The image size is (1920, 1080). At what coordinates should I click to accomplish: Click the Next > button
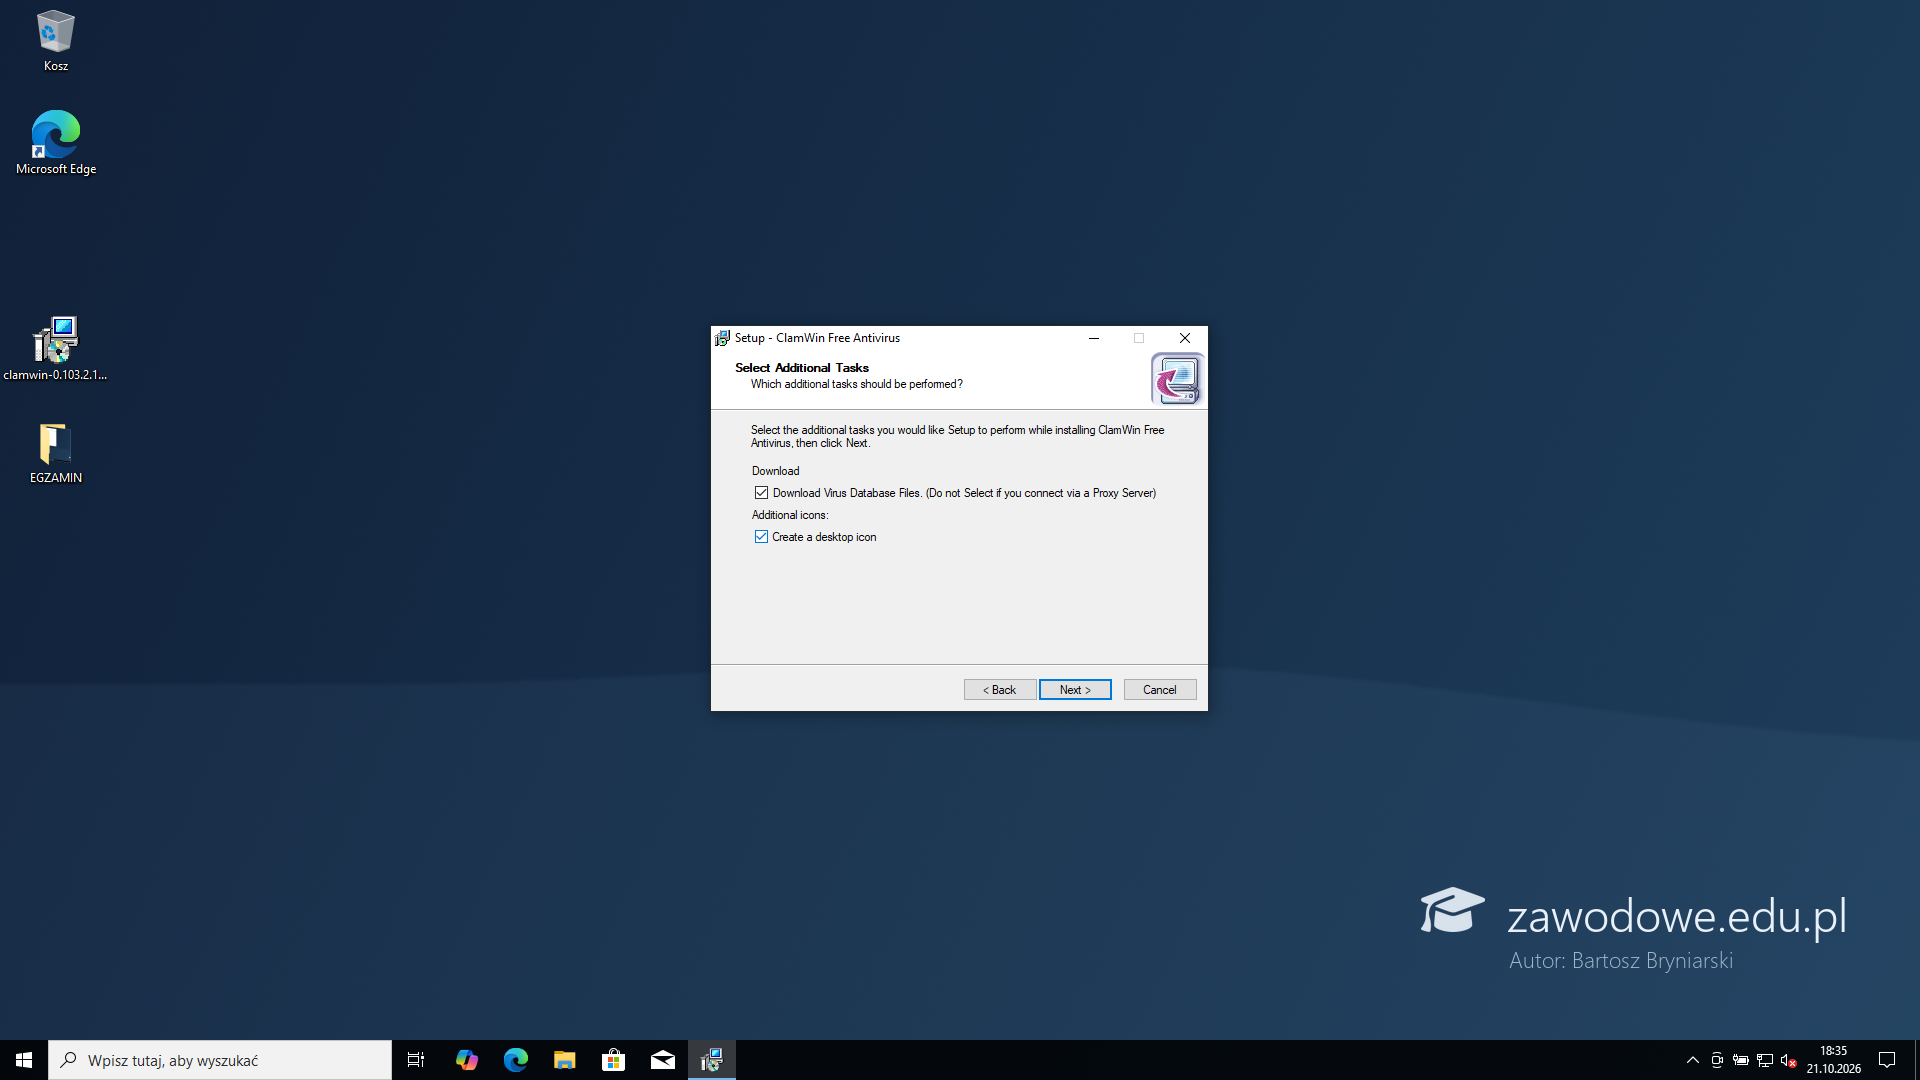click(x=1075, y=690)
